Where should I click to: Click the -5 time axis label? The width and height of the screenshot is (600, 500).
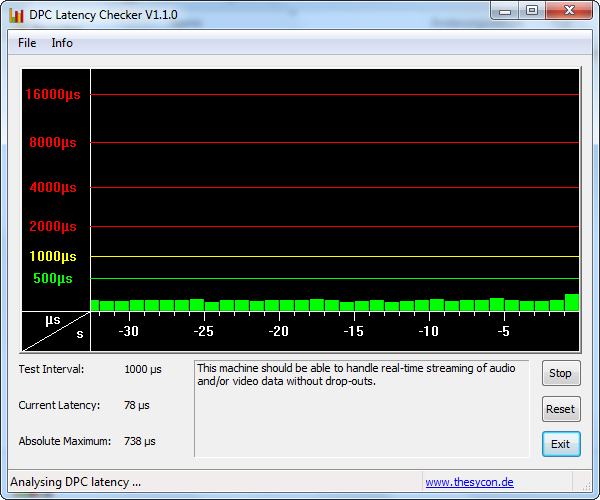[504, 331]
